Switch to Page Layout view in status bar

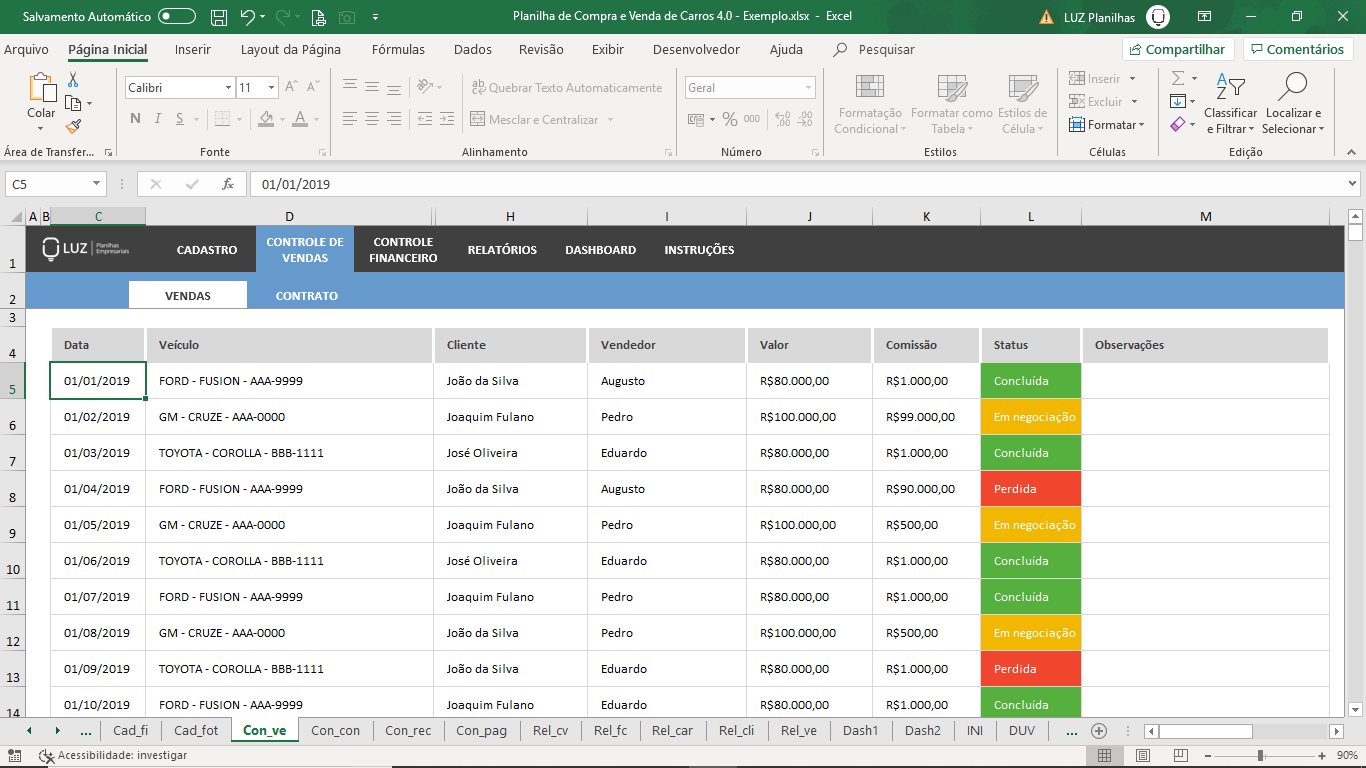click(1143, 756)
